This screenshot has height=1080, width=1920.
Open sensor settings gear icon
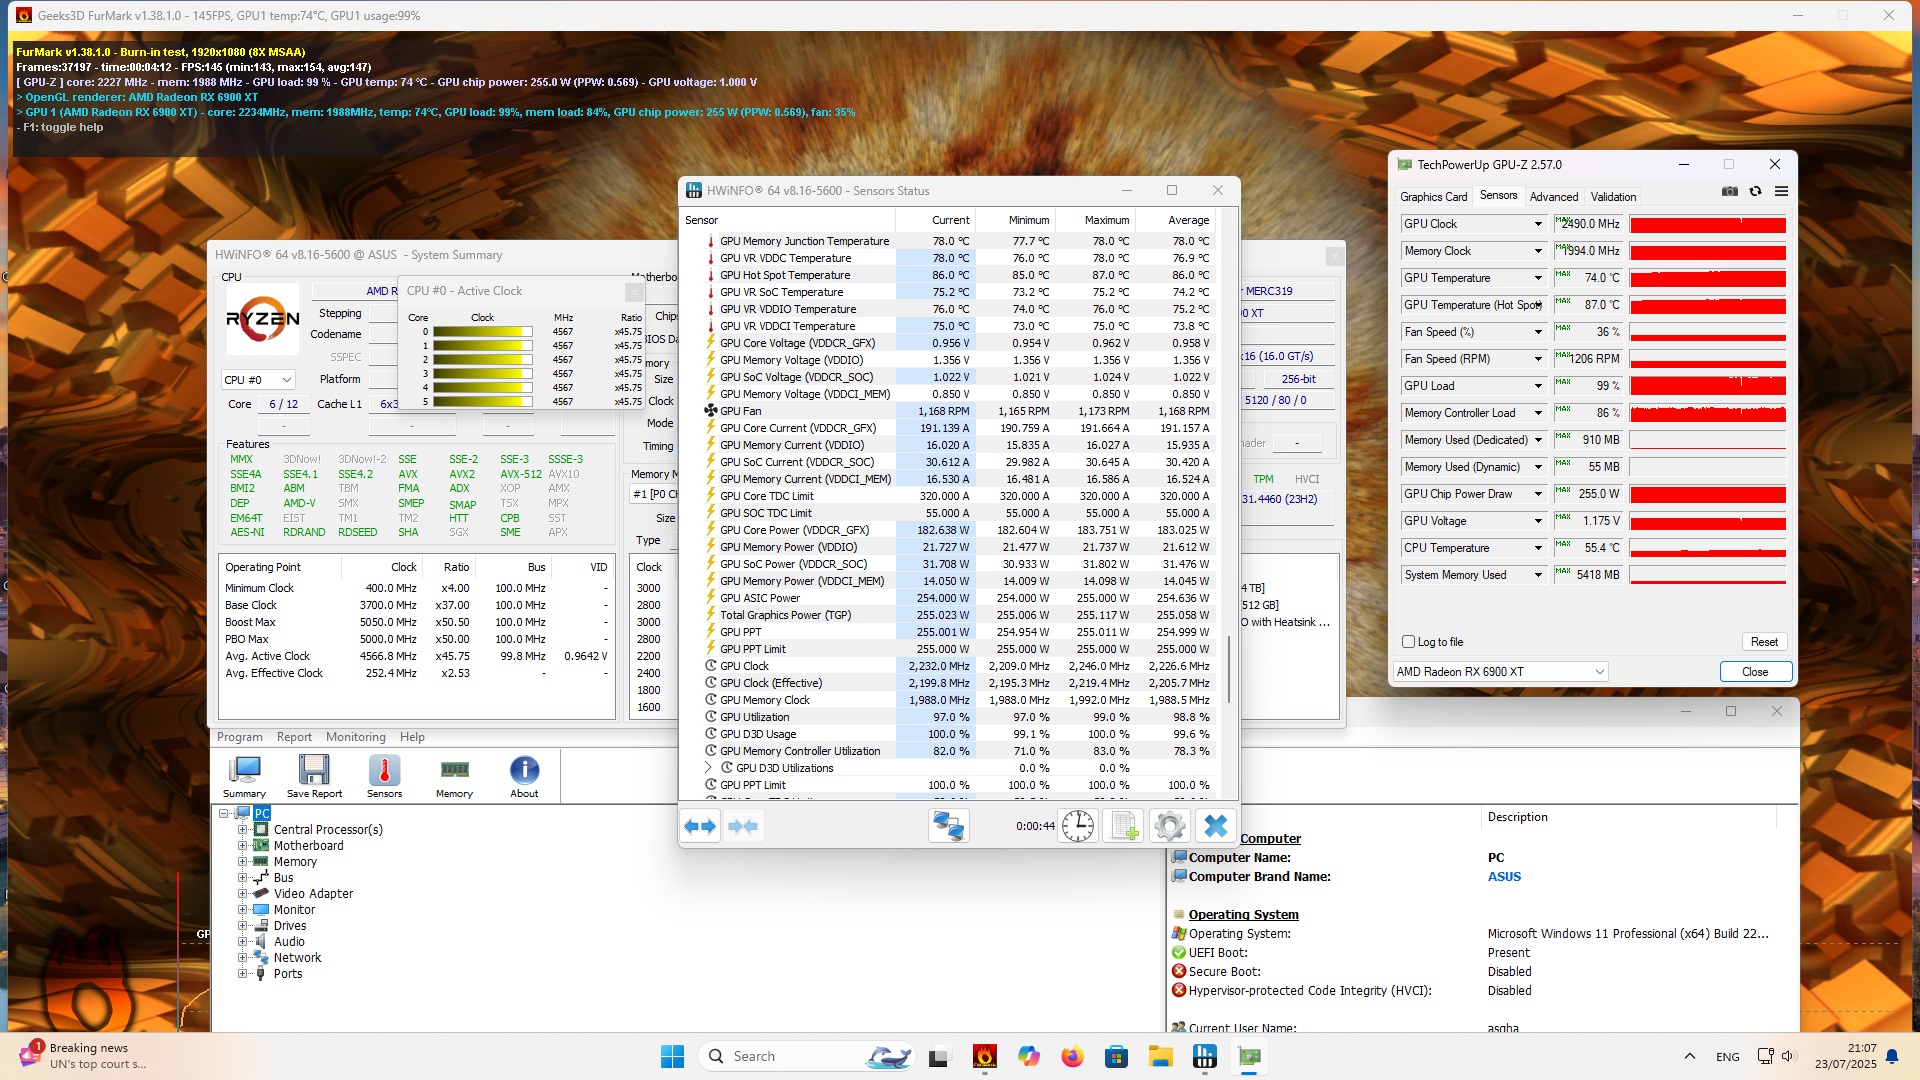(x=1169, y=826)
